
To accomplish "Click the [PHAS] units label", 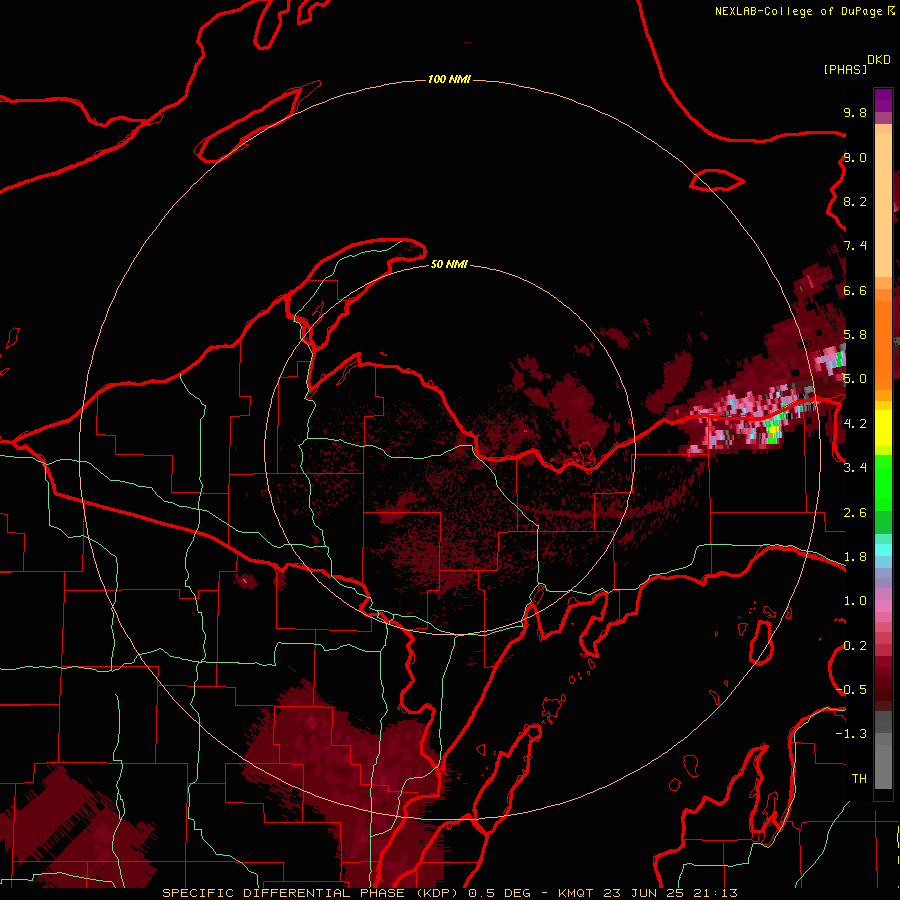I will 845,69.
